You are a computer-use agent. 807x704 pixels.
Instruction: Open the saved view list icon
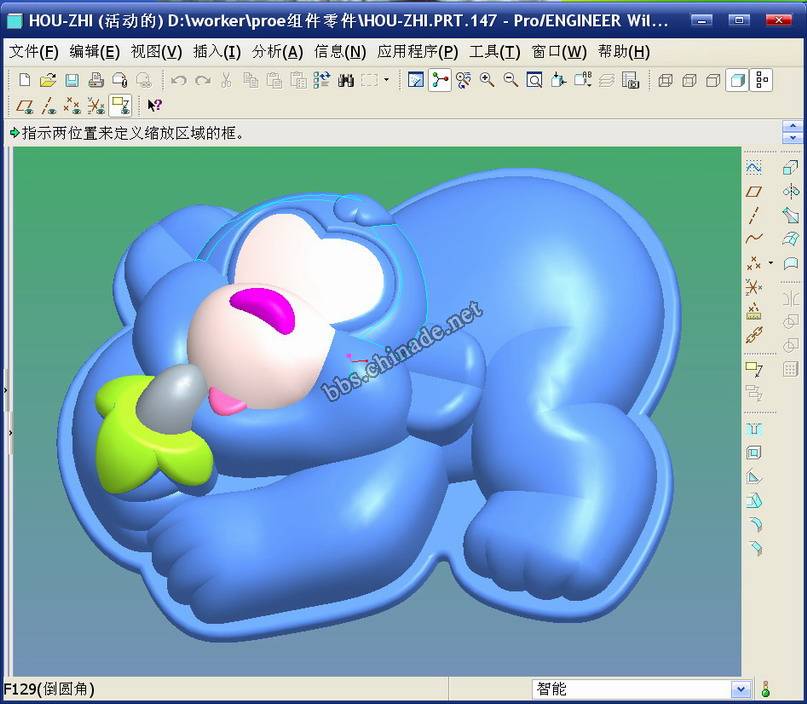[x=583, y=80]
